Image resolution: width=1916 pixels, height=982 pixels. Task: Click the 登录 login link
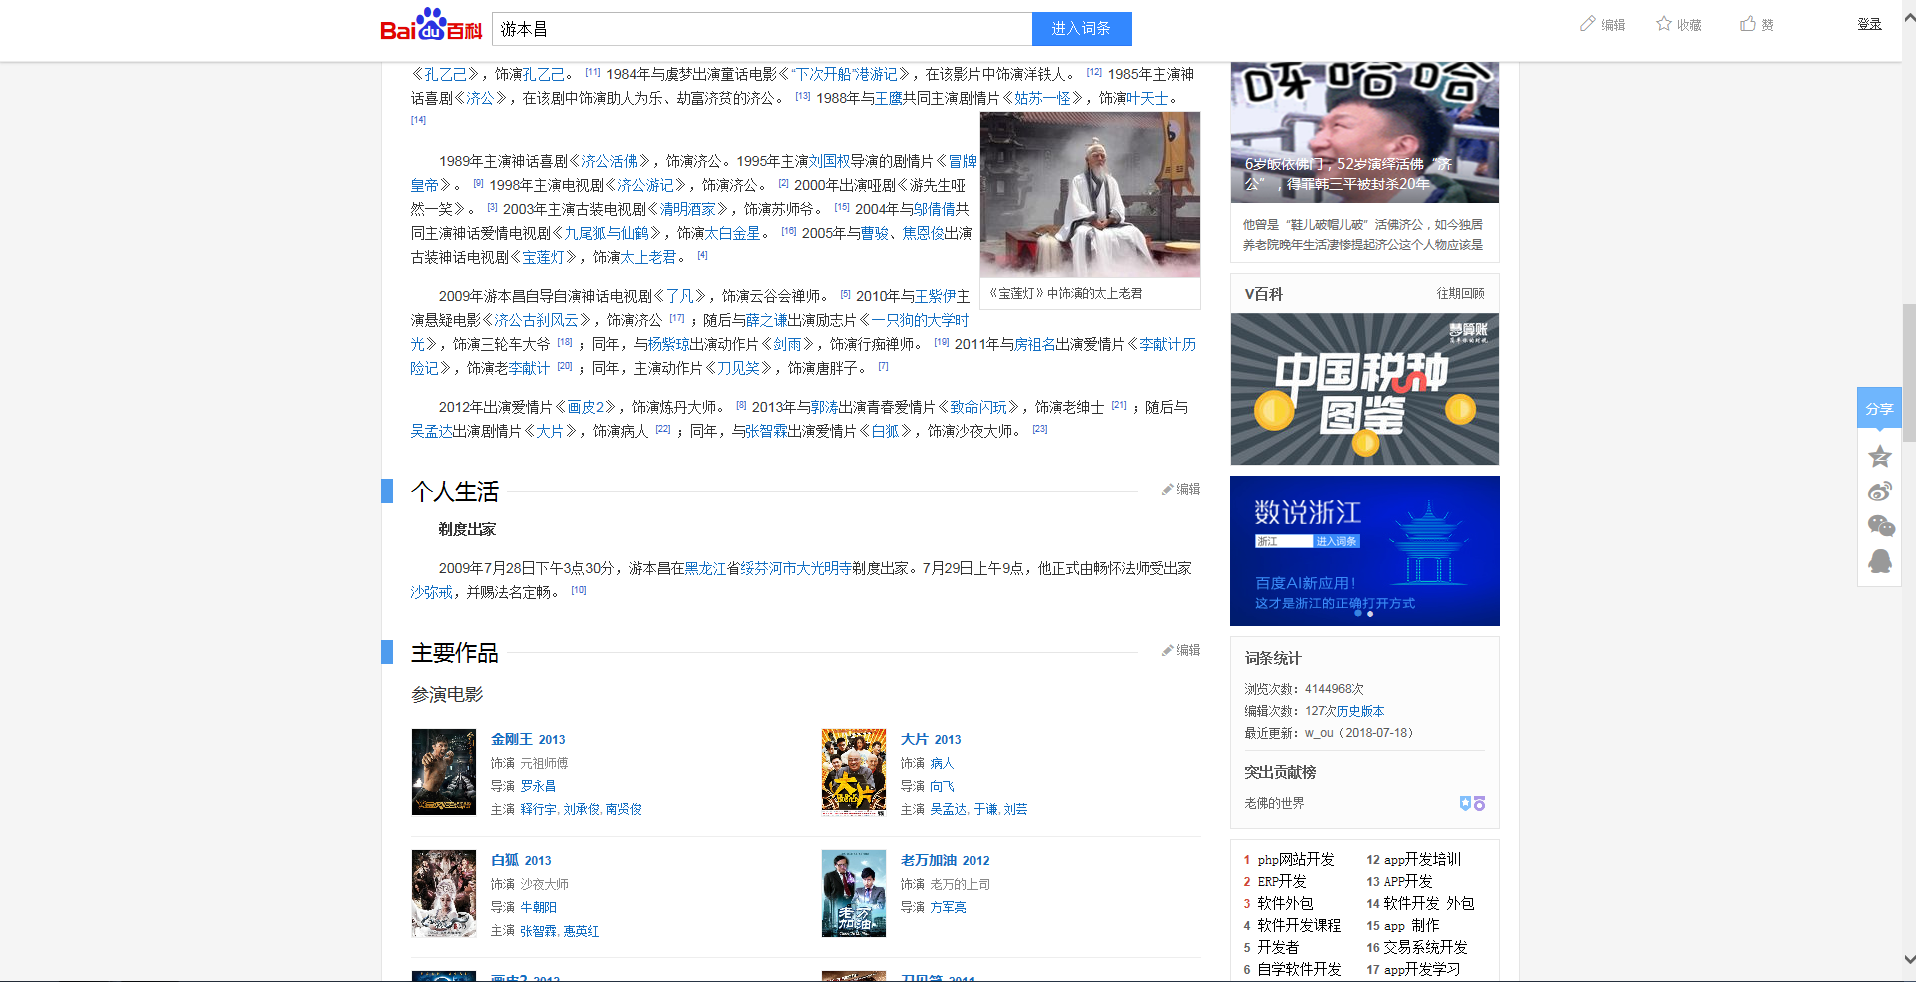tap(1869, 24)
